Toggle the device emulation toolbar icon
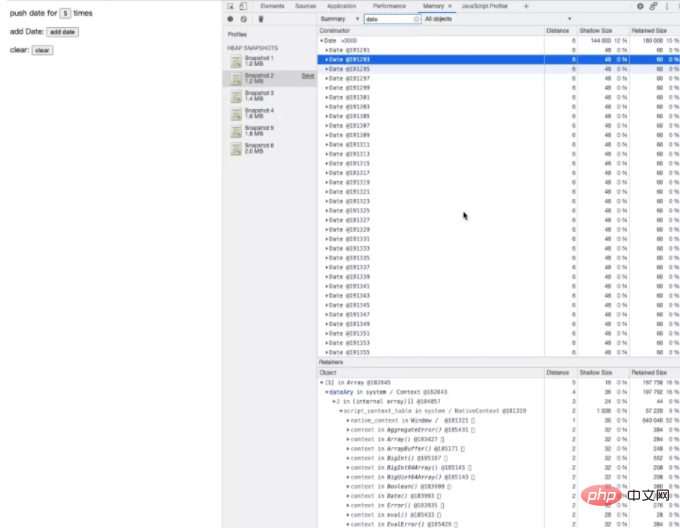 pyautogui.click(x=243, y=6)
